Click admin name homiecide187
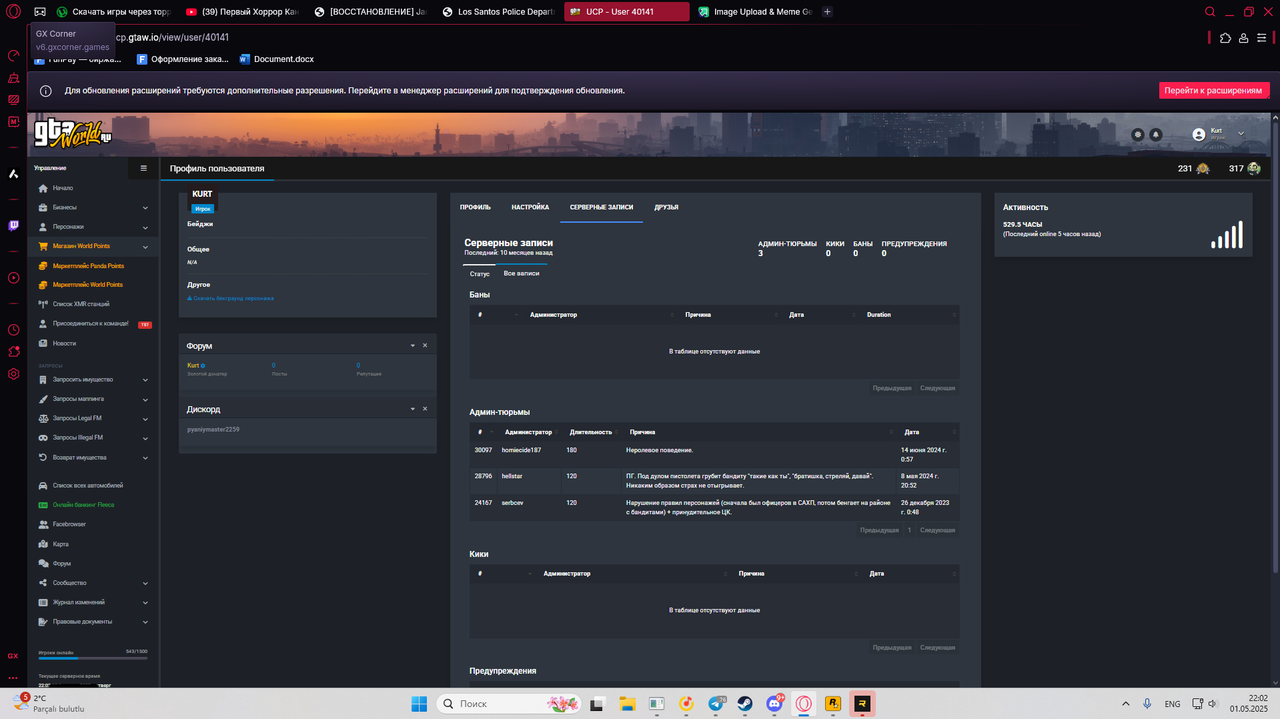The height and width of the screenshot is (719, 1280). [x=521, y=450]
